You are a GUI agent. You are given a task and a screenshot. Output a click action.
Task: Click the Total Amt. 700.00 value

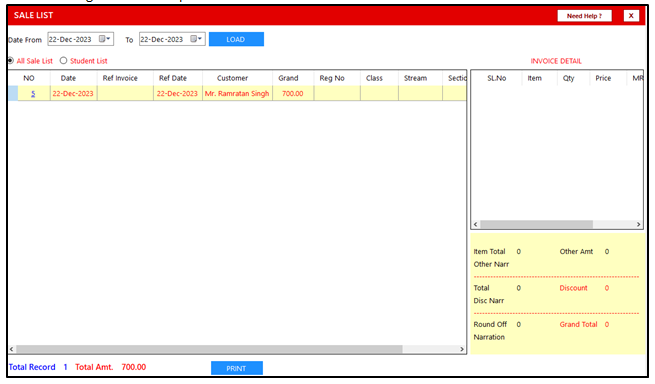click(x=134, y=367)
